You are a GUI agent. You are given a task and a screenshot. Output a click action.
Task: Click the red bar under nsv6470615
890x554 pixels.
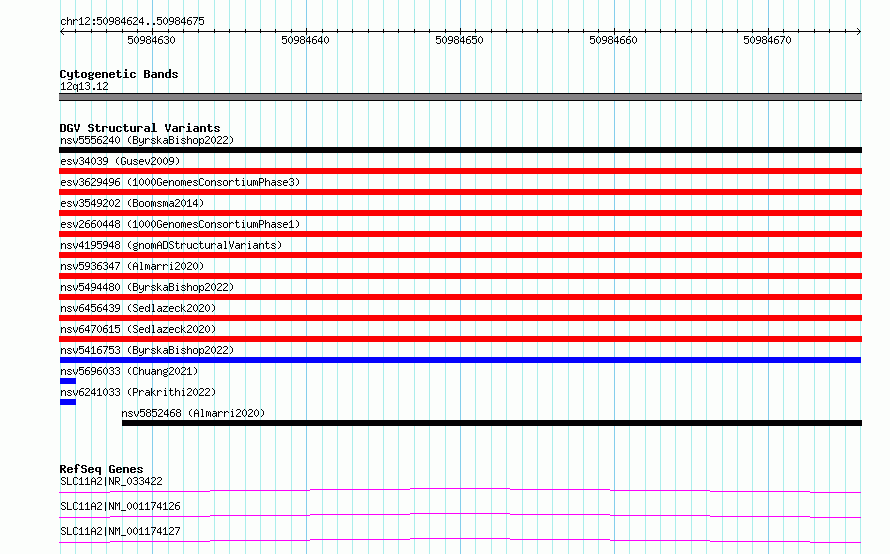[460, 339]
